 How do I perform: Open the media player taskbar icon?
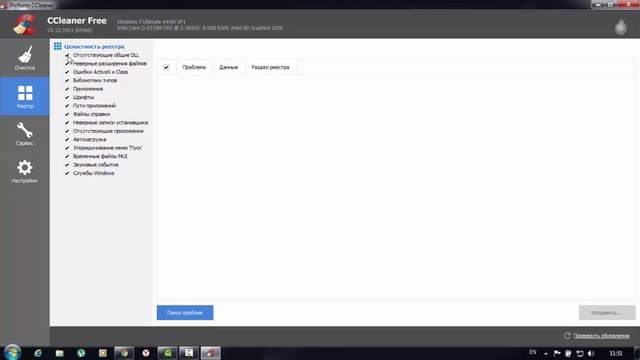(102, 353)
